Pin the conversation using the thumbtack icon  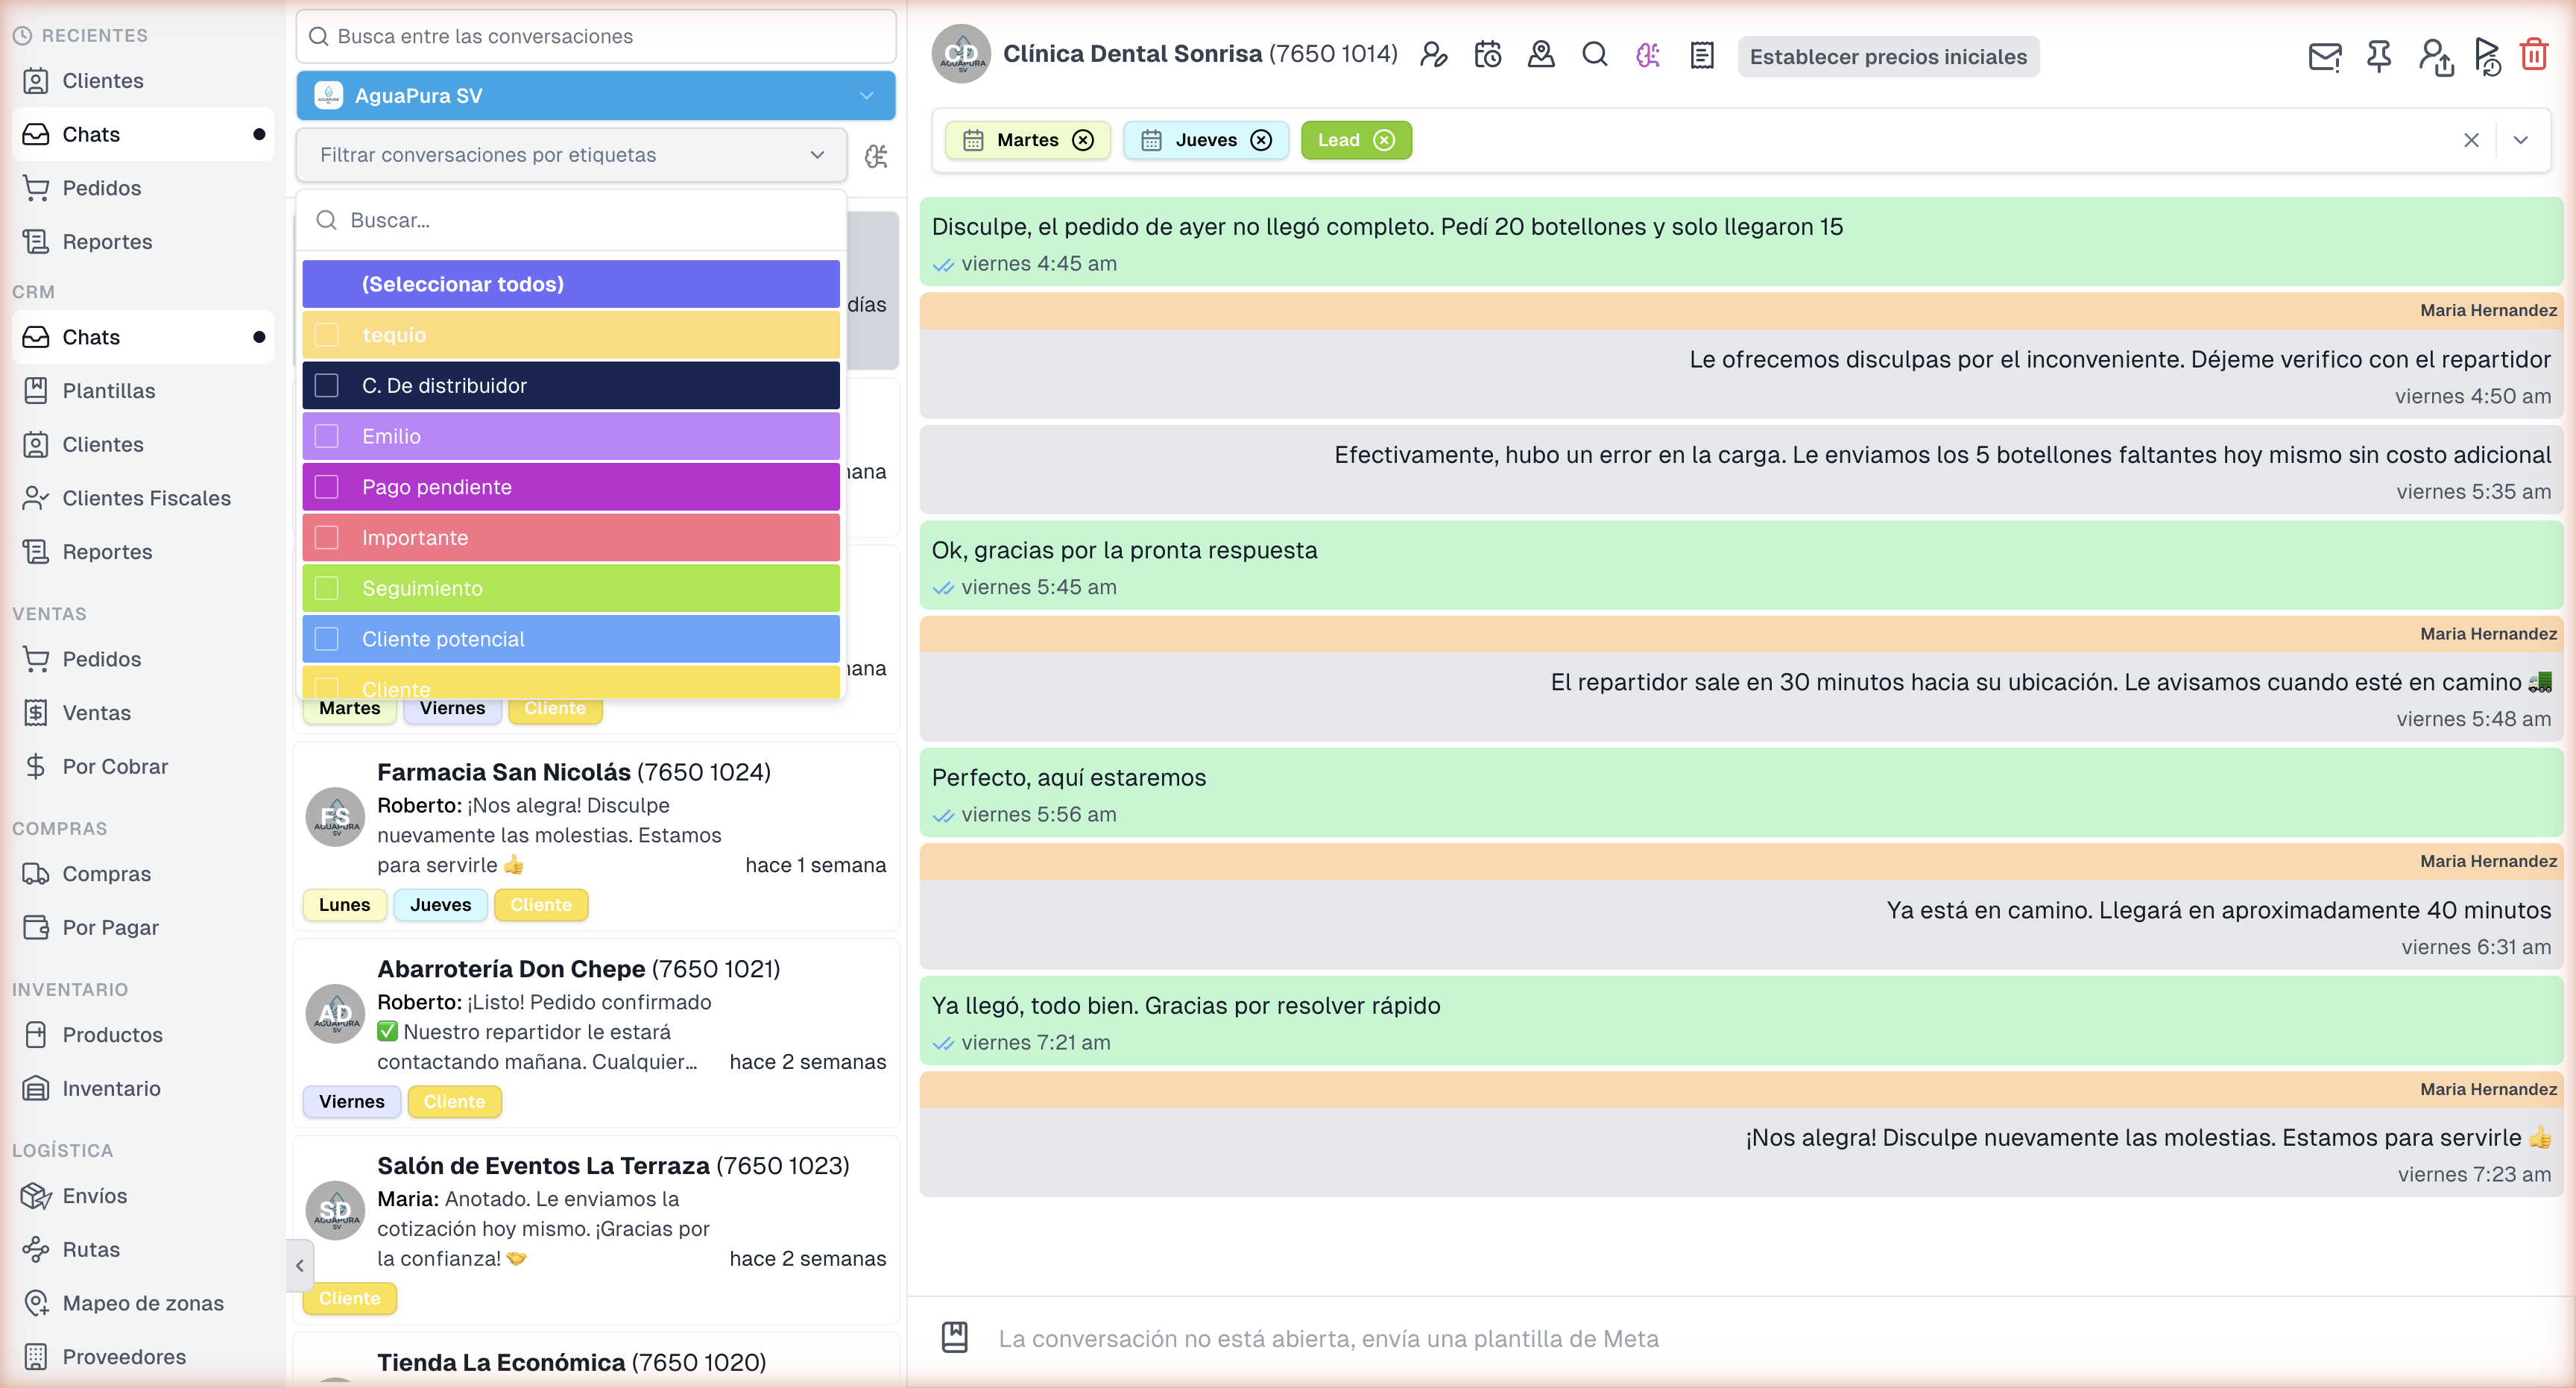click(2378, 57)
